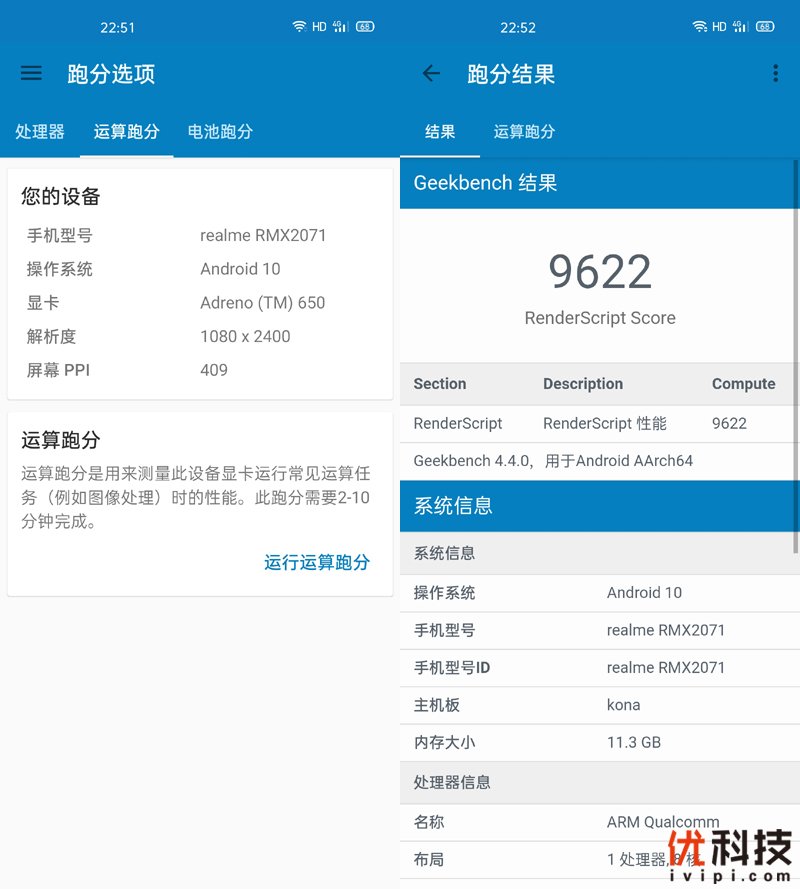Switch to the 处理器 tab
800x889 pixels.
pyautogui.click(x=40, y=131)
